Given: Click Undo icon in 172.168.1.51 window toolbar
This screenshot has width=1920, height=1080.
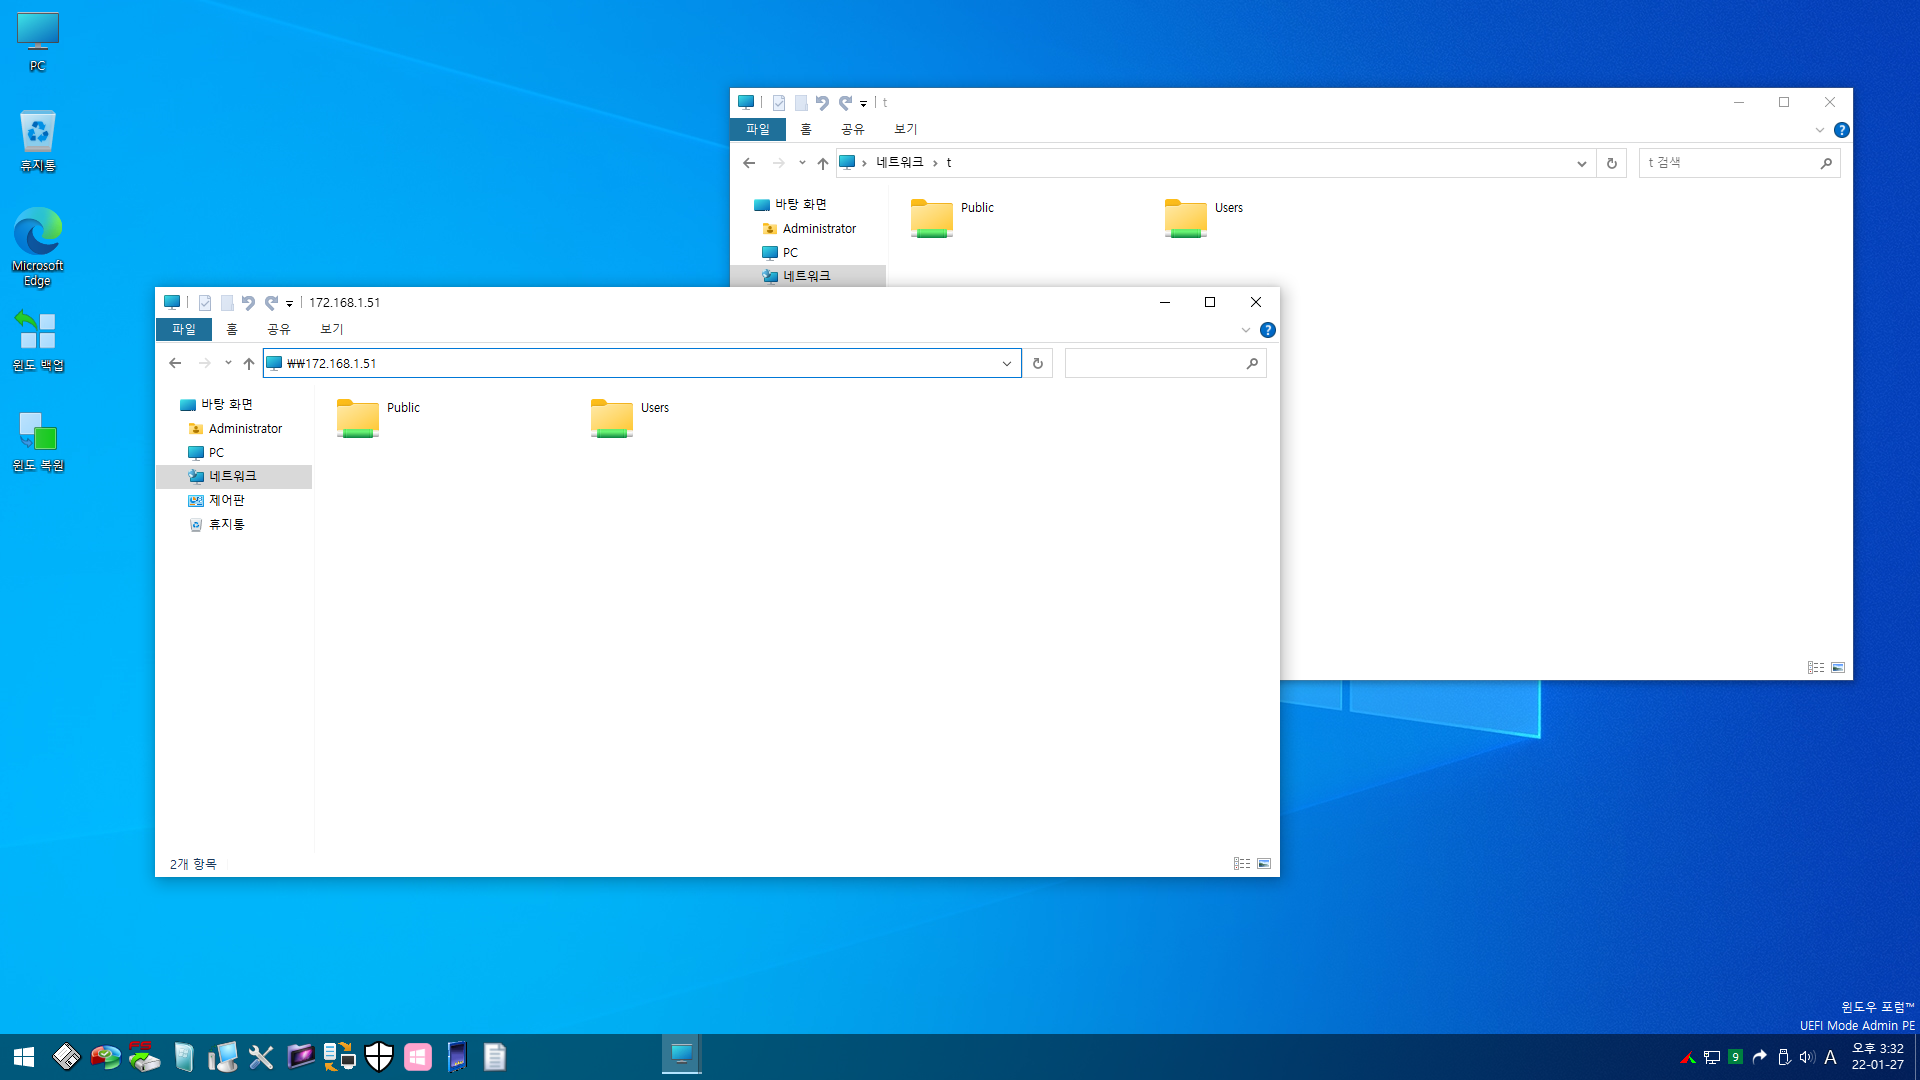Looking at the screenshot, I should 248,303.
